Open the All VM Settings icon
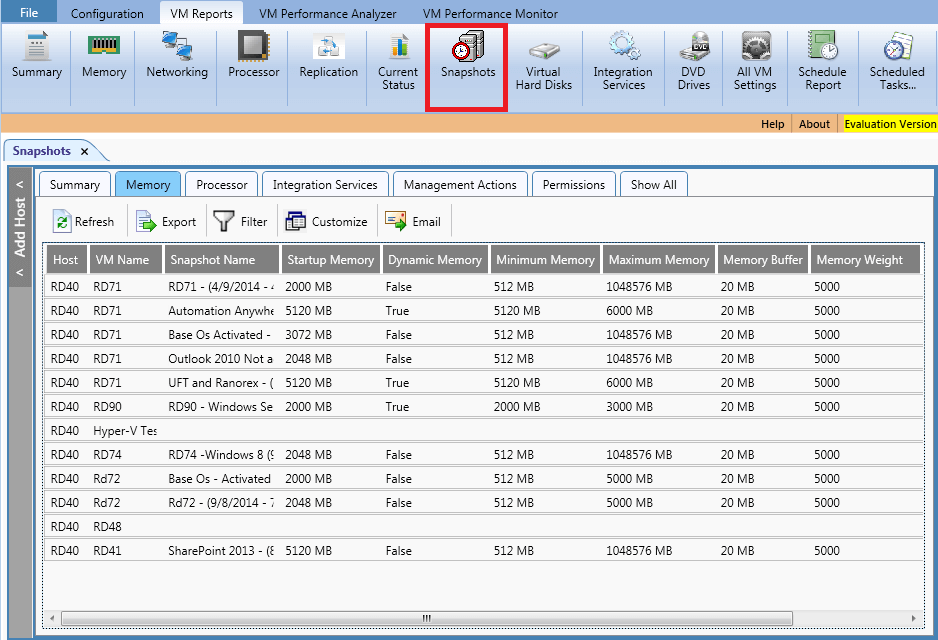938x640 pixels. point(755,62)
